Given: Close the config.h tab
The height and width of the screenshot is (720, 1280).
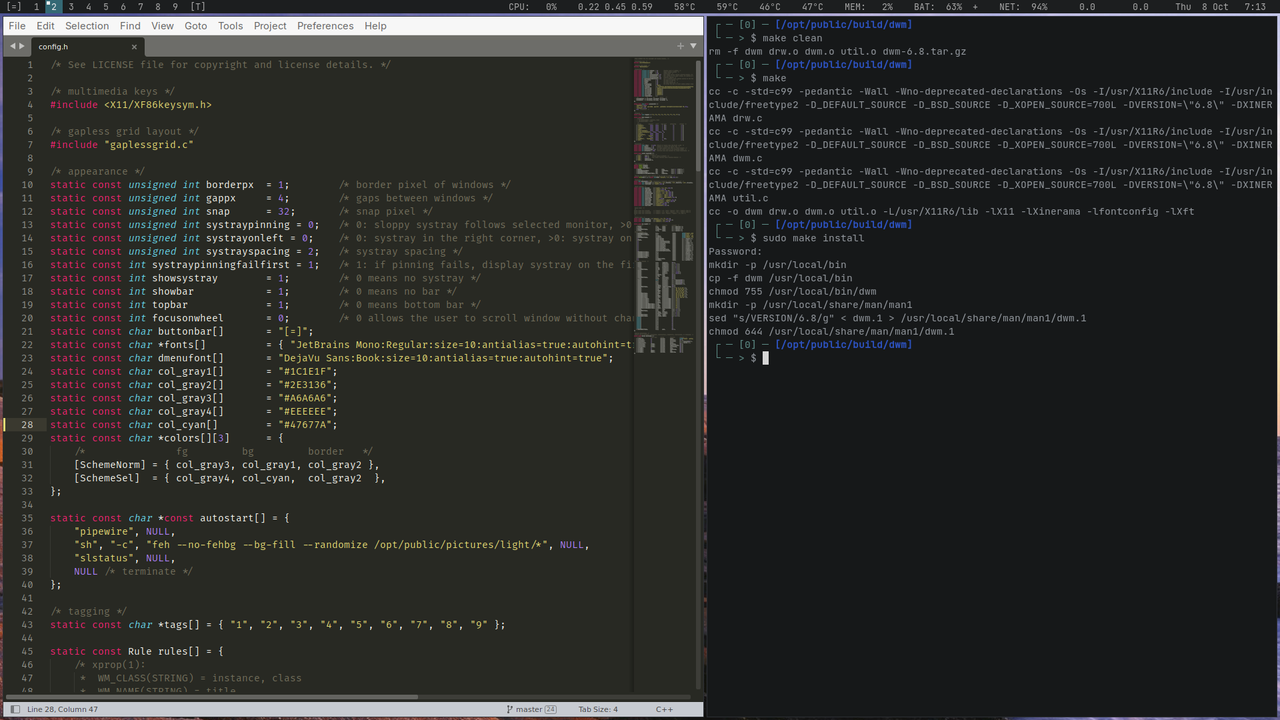Looking at the screenshot, I should click(135, 46).
